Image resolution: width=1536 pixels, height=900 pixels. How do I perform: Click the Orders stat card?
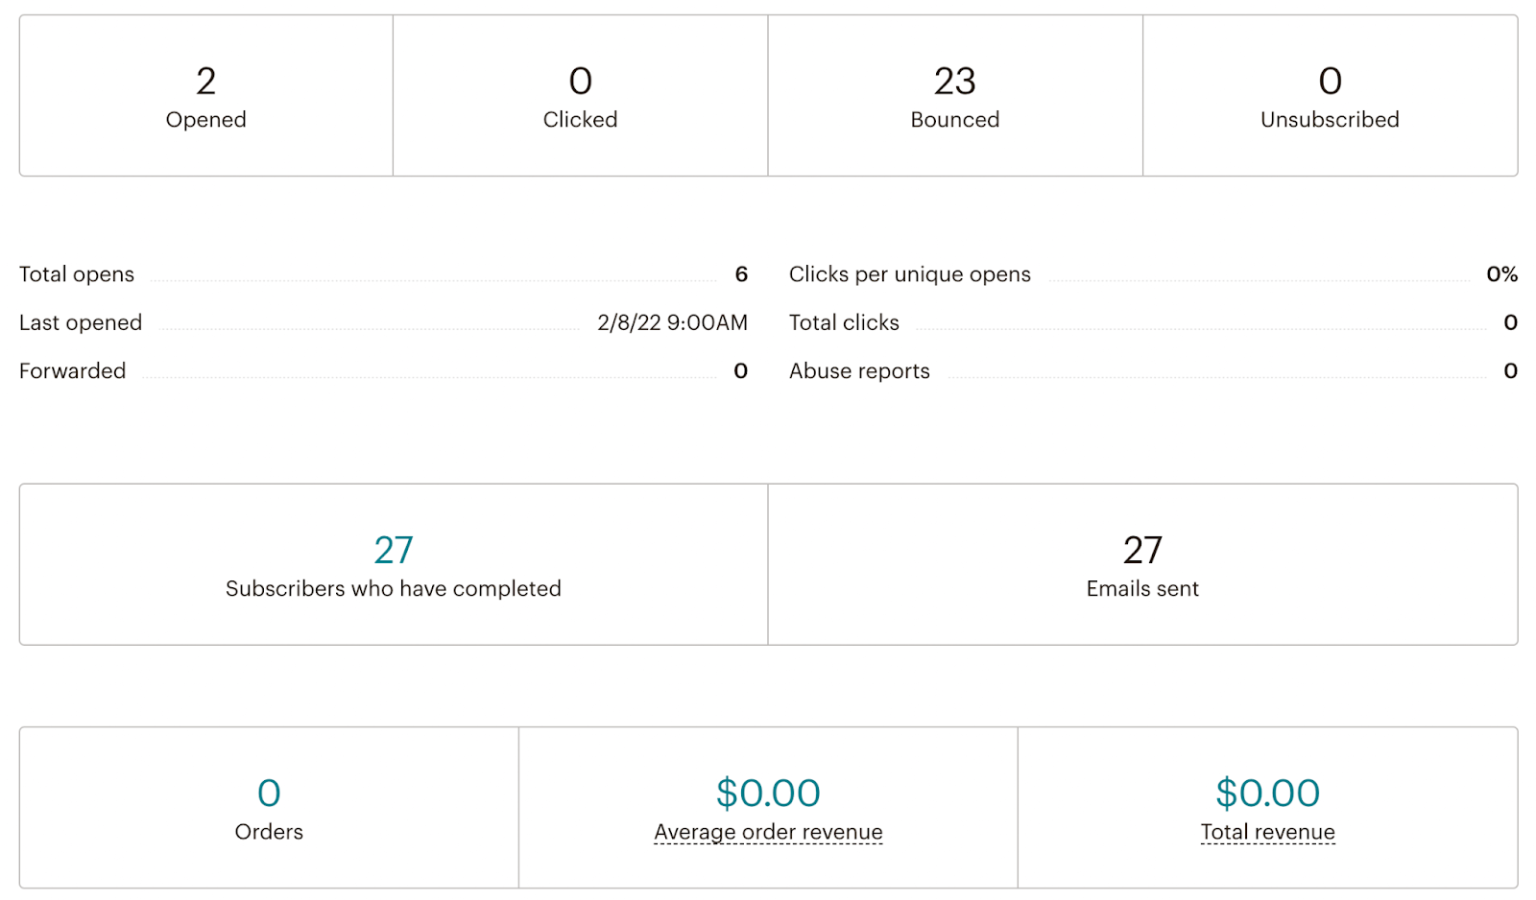click(268, 807)
